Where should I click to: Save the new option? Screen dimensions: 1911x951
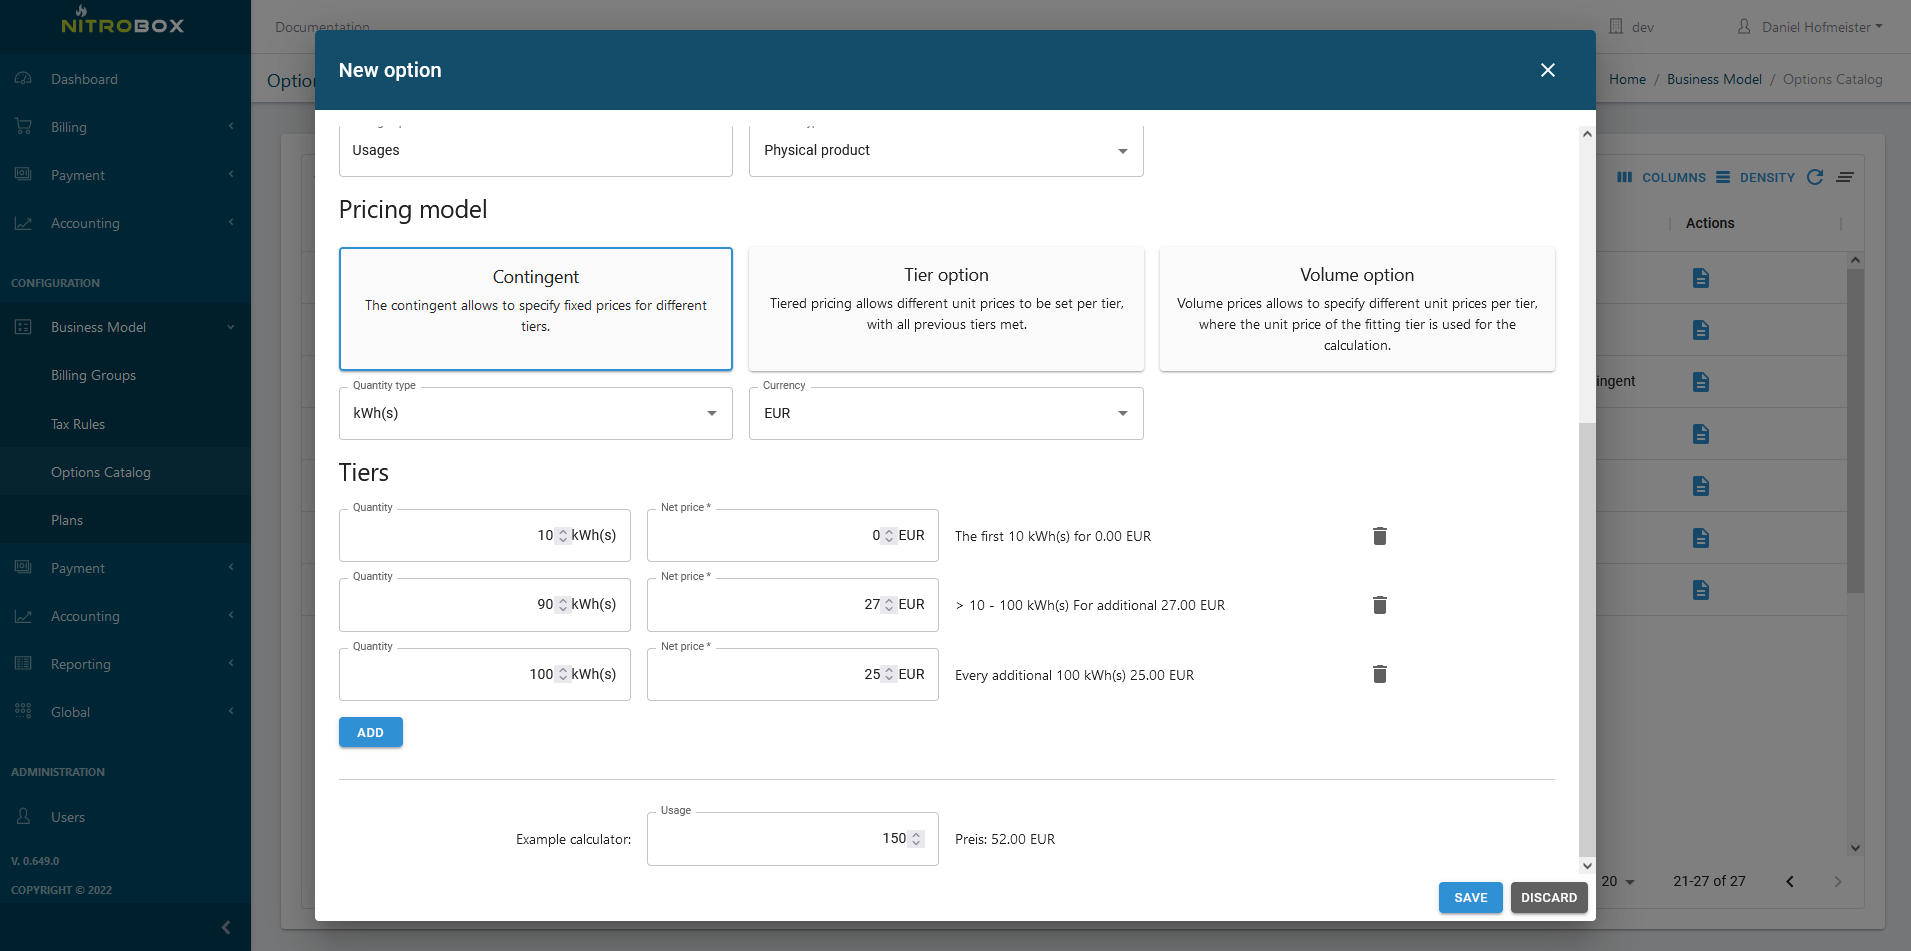[x=1470, y=897]
